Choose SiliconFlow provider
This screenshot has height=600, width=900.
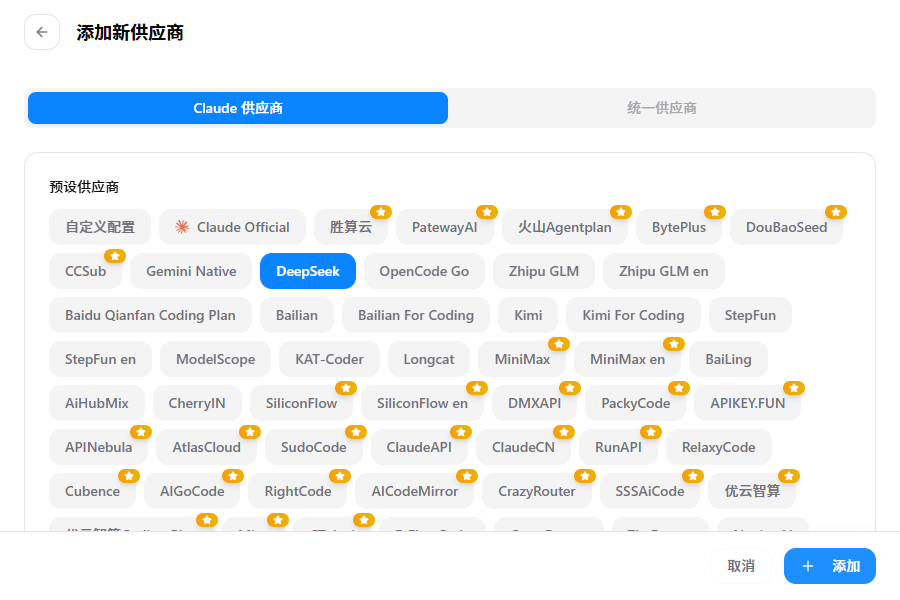tap(301, 403)
